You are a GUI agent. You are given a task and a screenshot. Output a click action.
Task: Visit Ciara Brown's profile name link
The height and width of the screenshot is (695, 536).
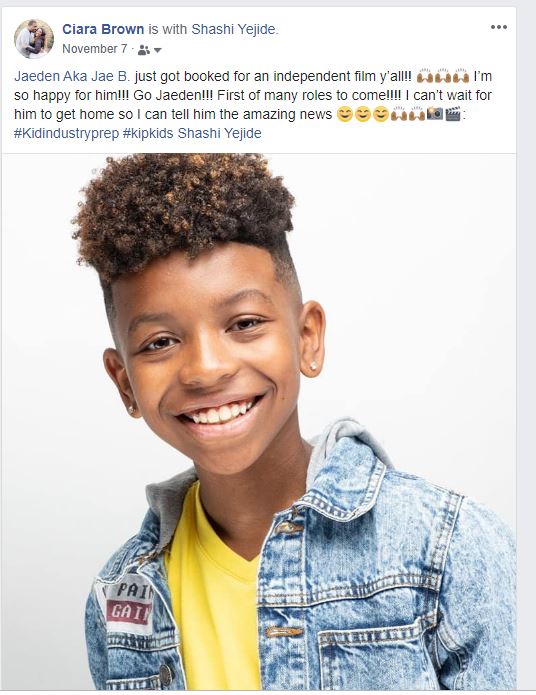tap(103, 29)
